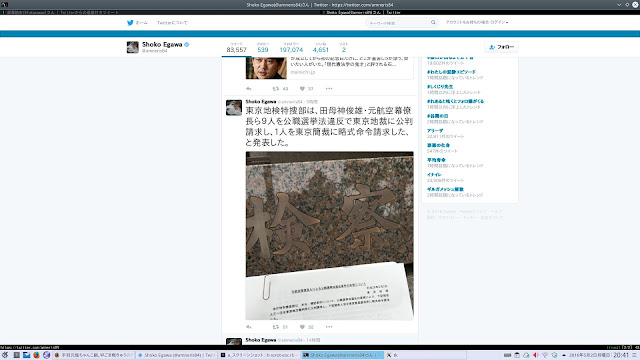Click the network wifi icon in system tray

545,355
